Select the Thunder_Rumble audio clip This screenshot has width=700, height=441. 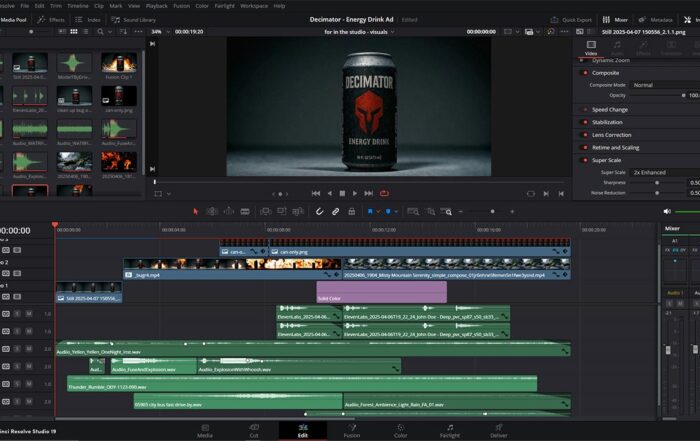click(302, 383)
